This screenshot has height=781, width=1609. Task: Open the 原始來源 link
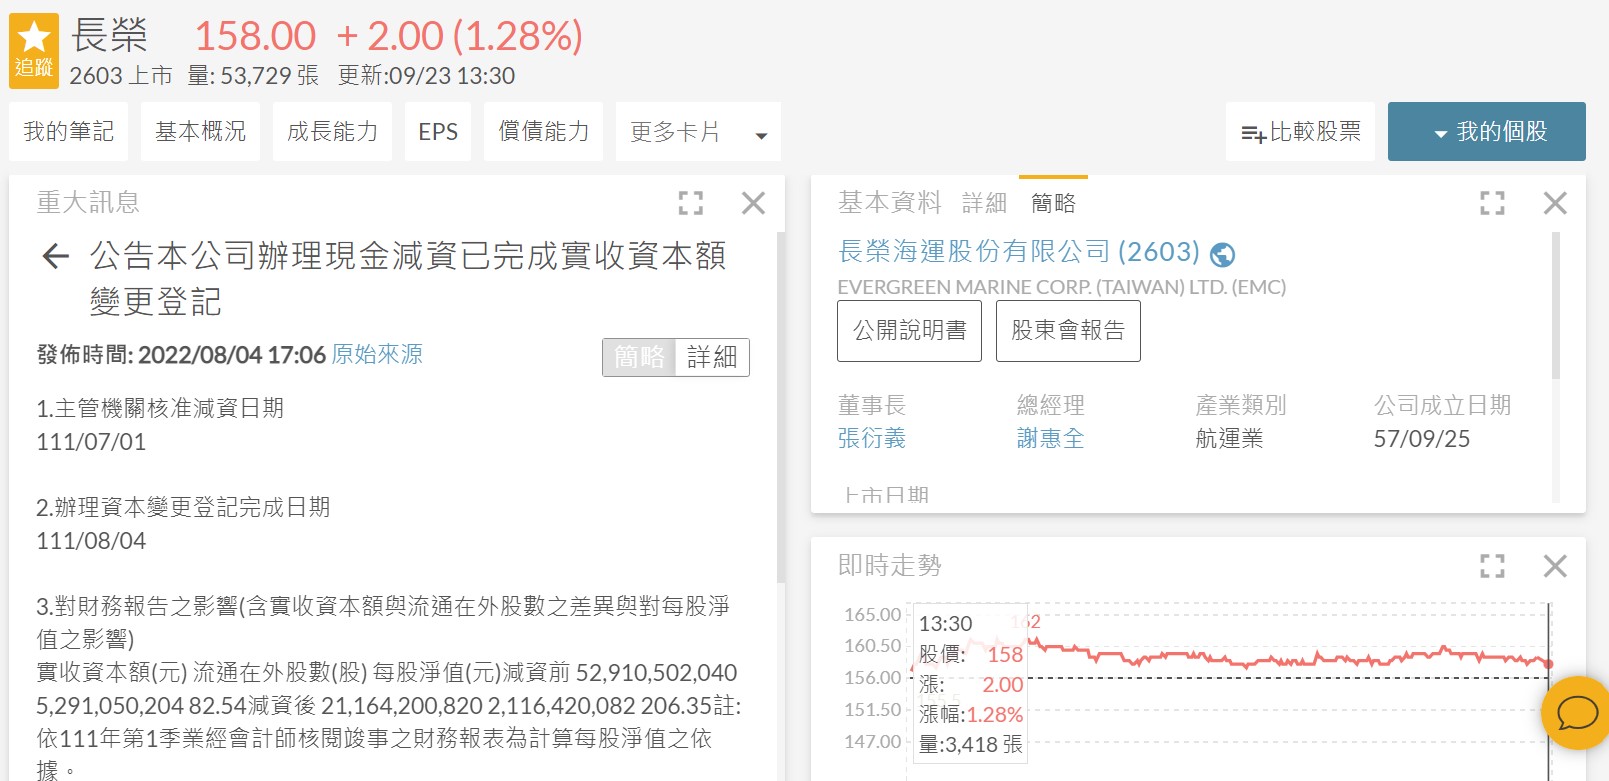click(377, 354)
